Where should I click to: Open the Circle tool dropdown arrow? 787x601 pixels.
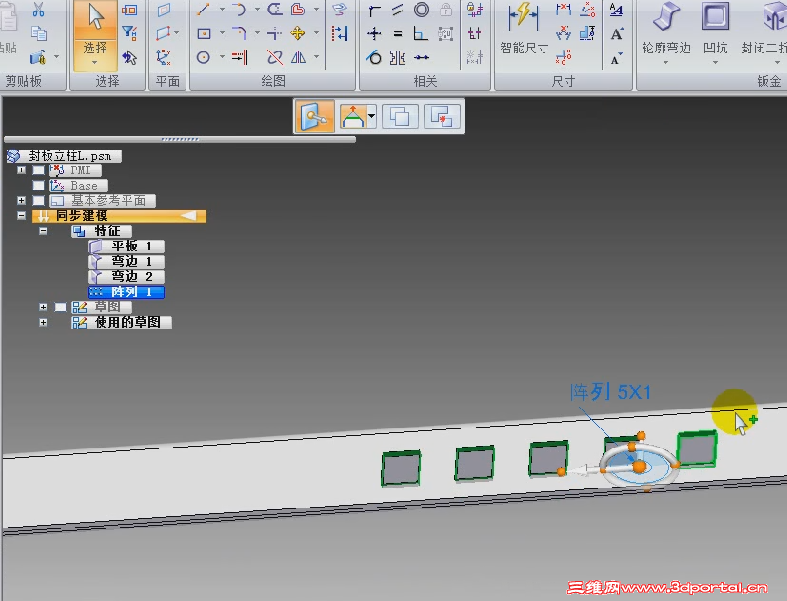click(x=221, y=57)
